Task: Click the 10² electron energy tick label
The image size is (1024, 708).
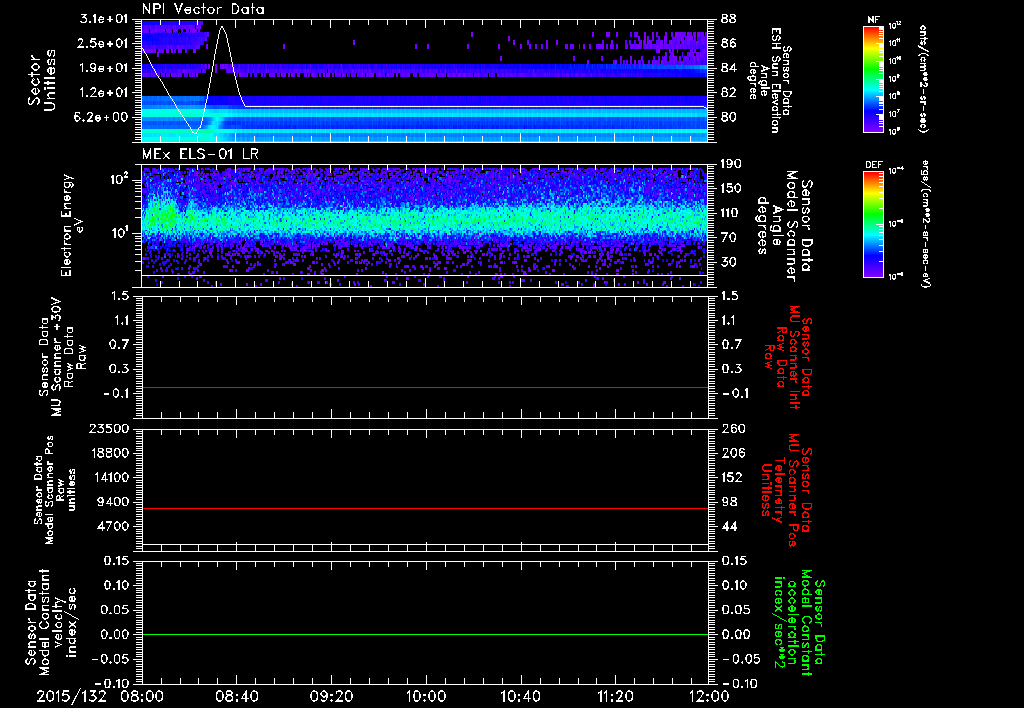Action: coord(119,179)
